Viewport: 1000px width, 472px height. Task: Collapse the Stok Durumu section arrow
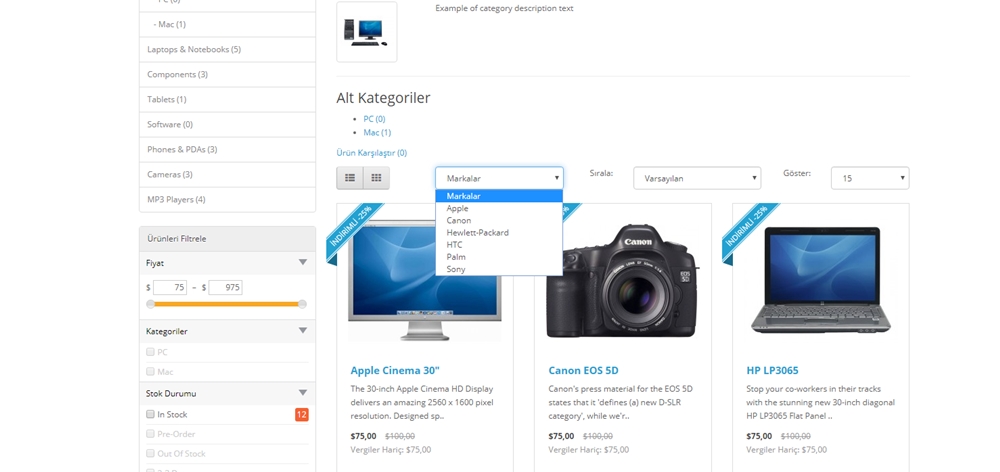[x=303, y=393]
